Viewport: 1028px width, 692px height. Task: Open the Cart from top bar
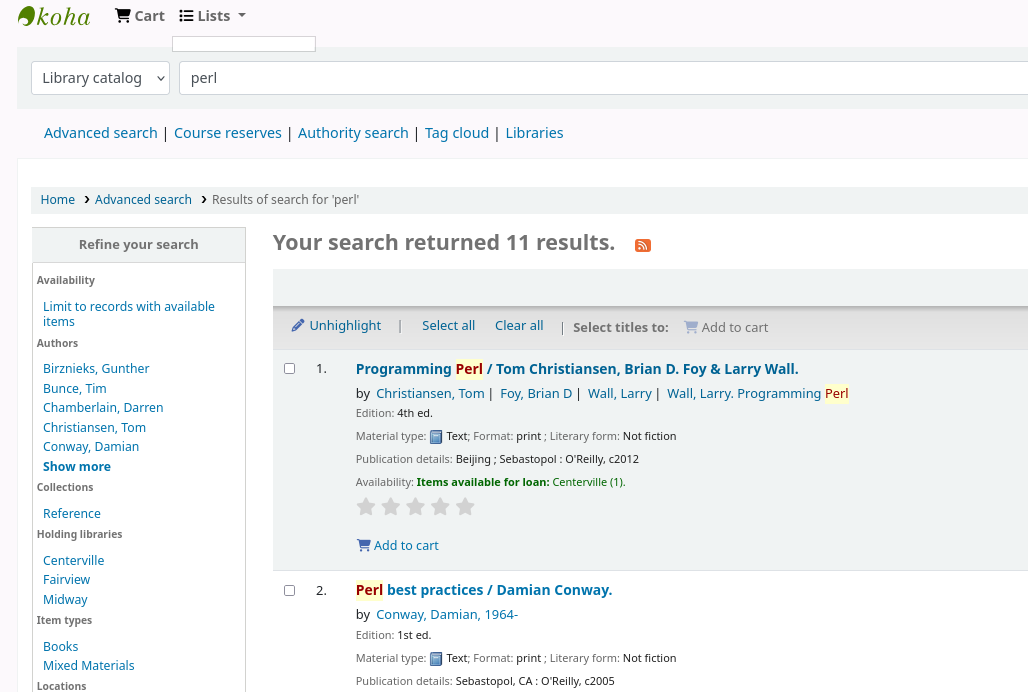click(140, 16)
